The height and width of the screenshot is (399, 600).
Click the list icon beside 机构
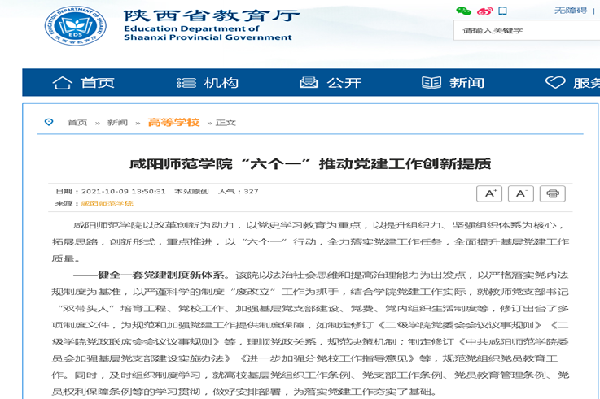[186, 83]
